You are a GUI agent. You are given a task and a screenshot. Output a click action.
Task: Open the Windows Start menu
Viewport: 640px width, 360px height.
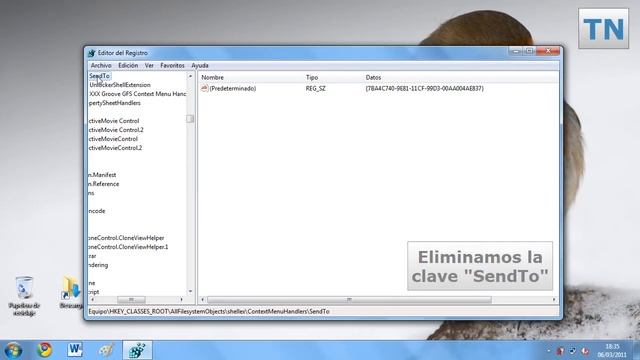point(13,350)
